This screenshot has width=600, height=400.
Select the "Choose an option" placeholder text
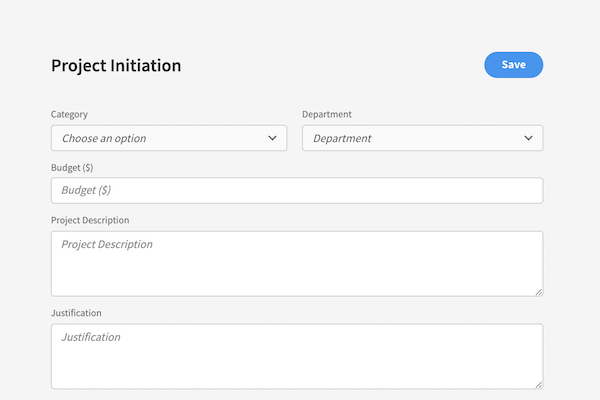(x=104, y=138)
